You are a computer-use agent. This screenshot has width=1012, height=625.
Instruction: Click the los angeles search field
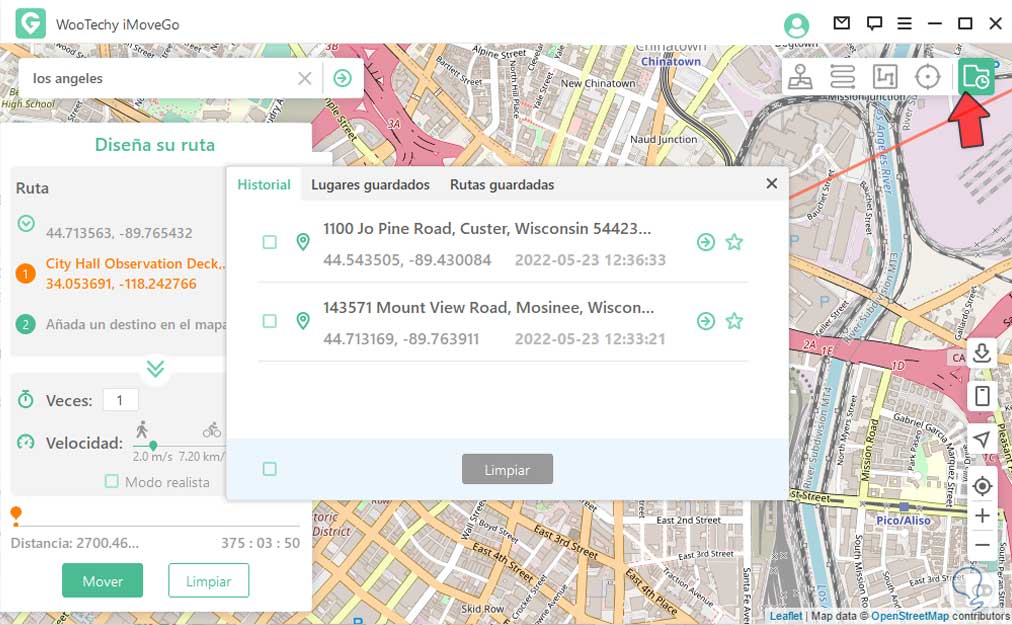(161, 79)
